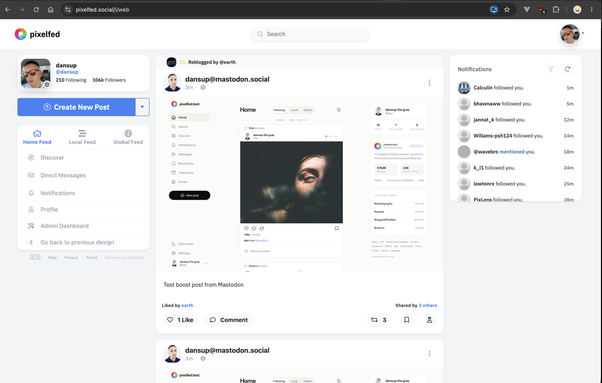
Task: Click the person icon beside the bookmark button
Action: coord(429,320)
